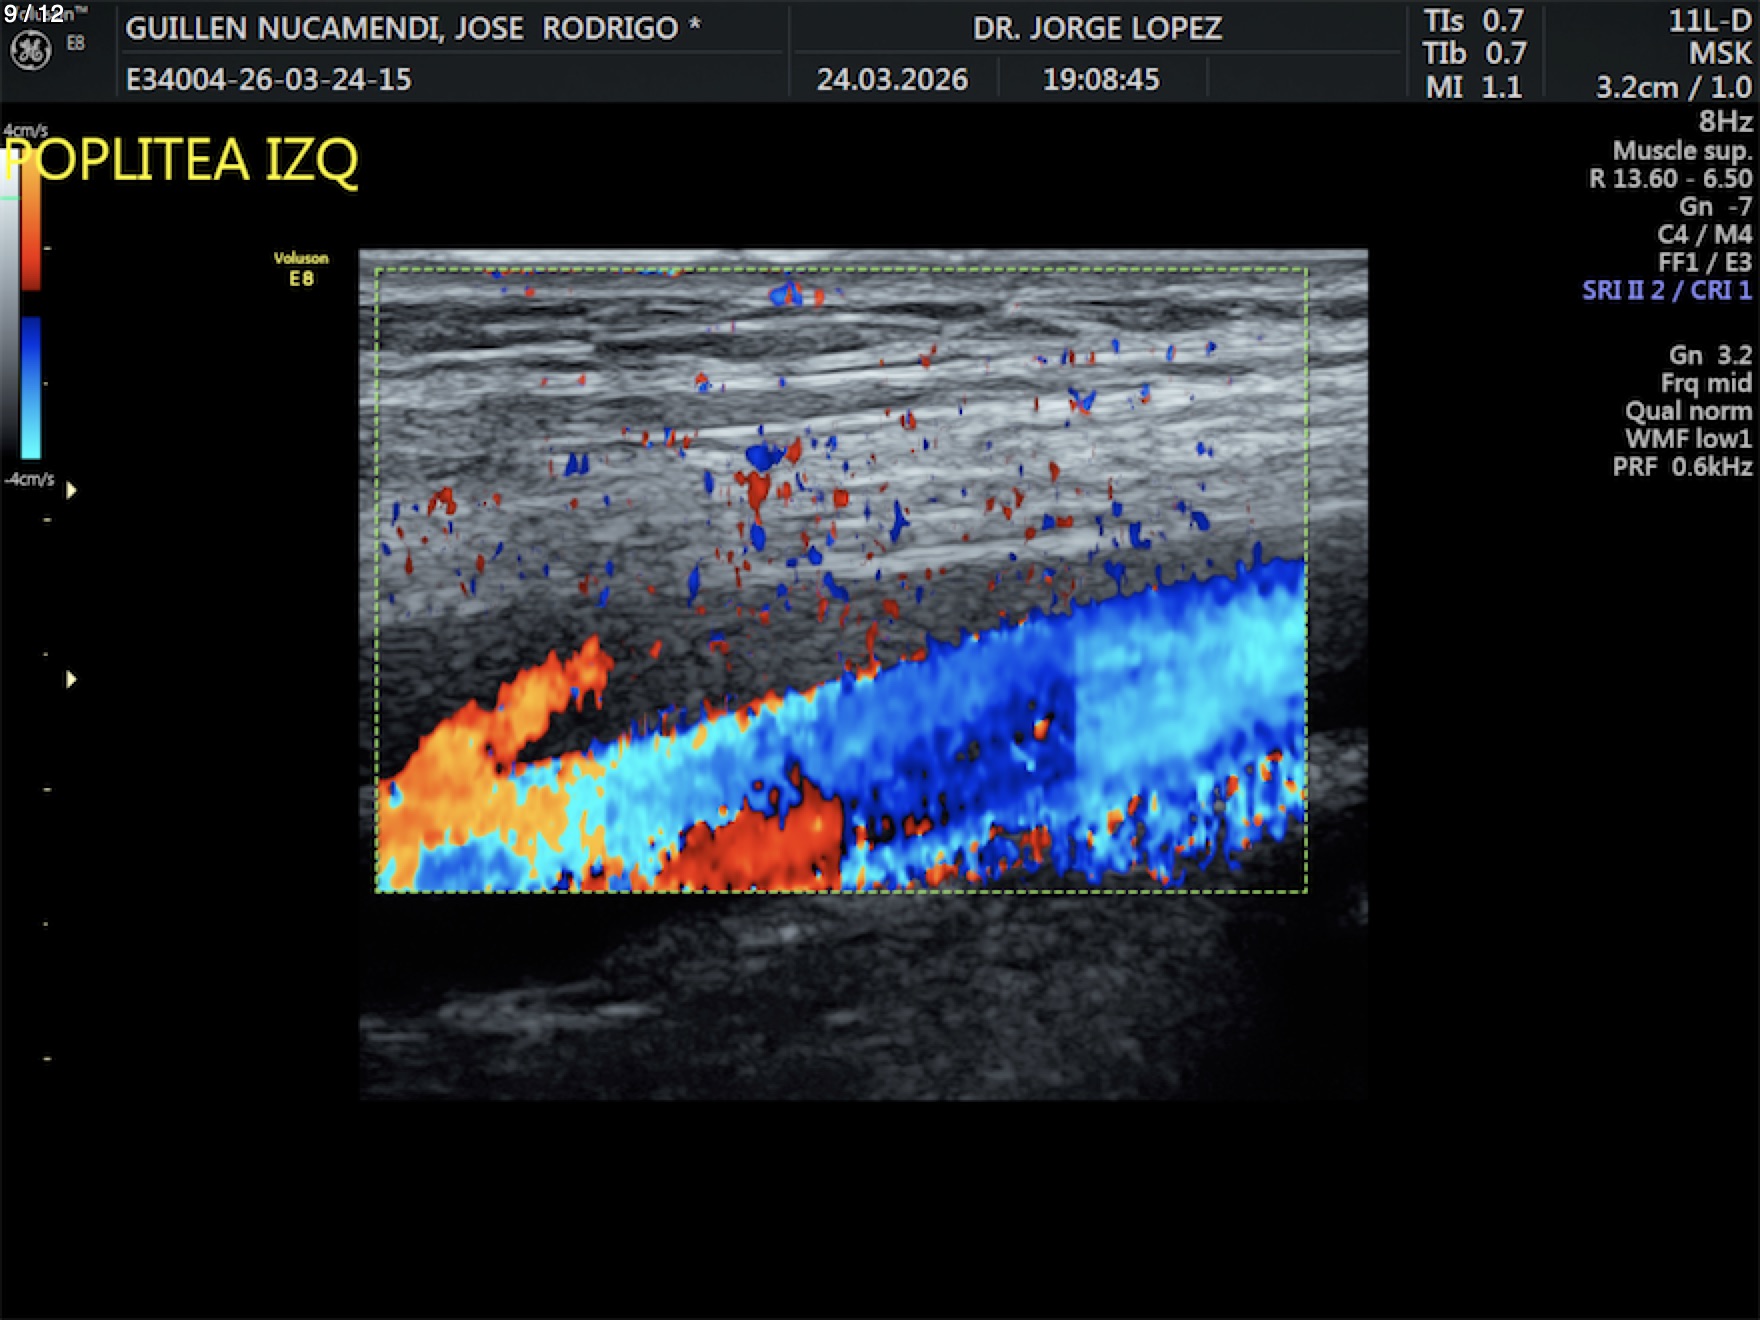The image size is (1760, 1320).
Task: Click the MI 1.1 mechanical index readout
Action: point(1473,87)
